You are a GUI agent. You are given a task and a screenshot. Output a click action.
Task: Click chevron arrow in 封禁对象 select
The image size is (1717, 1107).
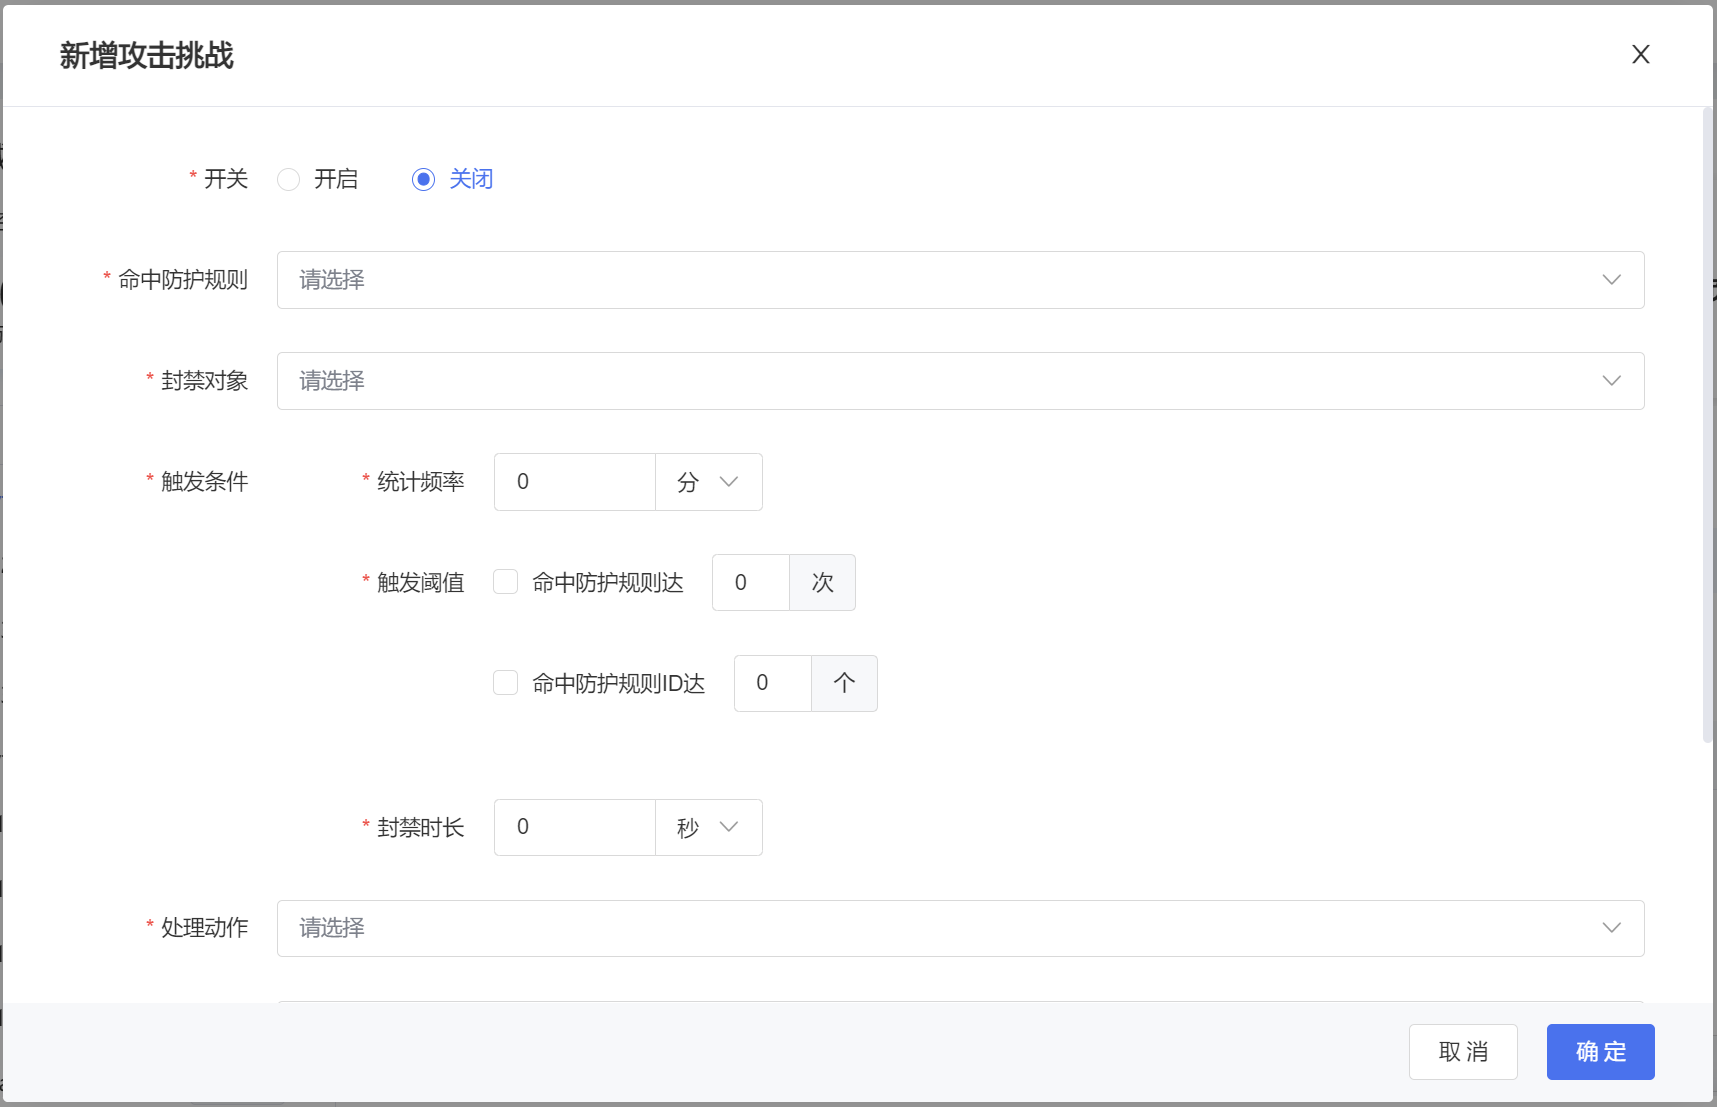click(x=1611, y=381)
